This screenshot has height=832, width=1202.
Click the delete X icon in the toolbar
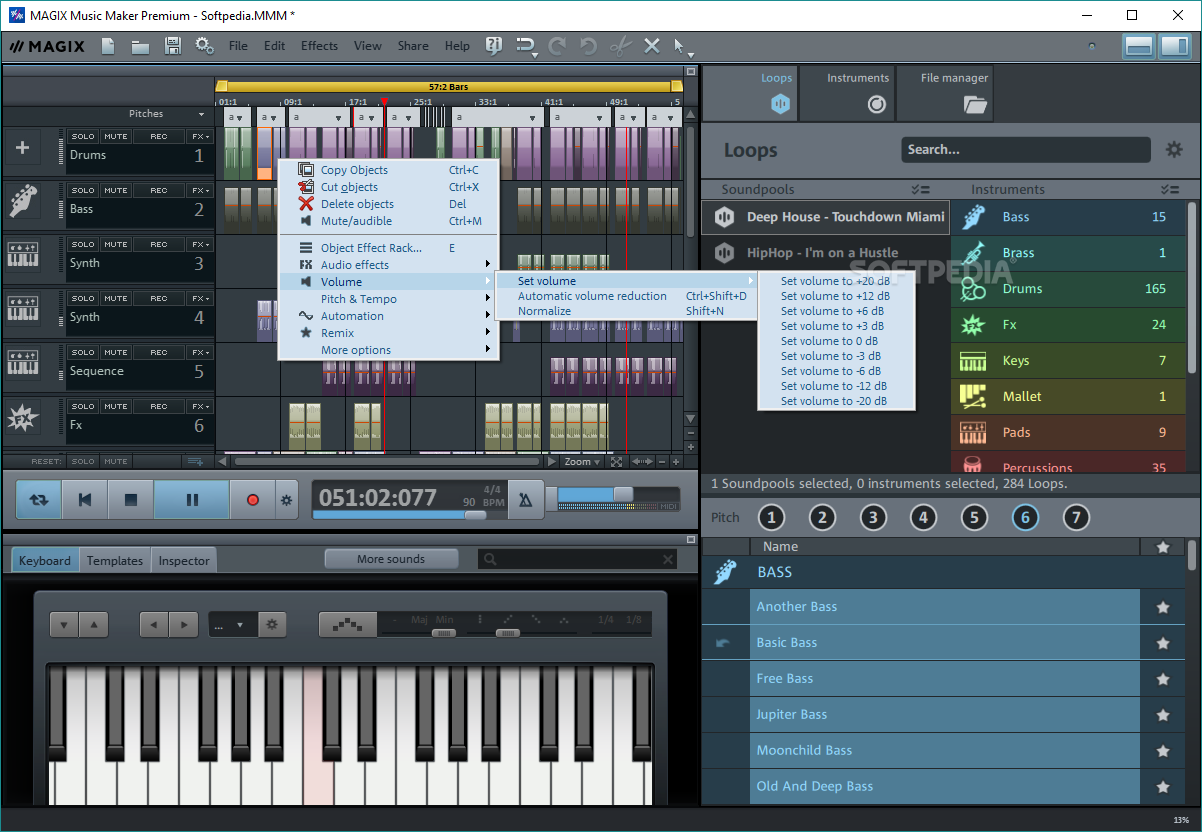point(652,46)
